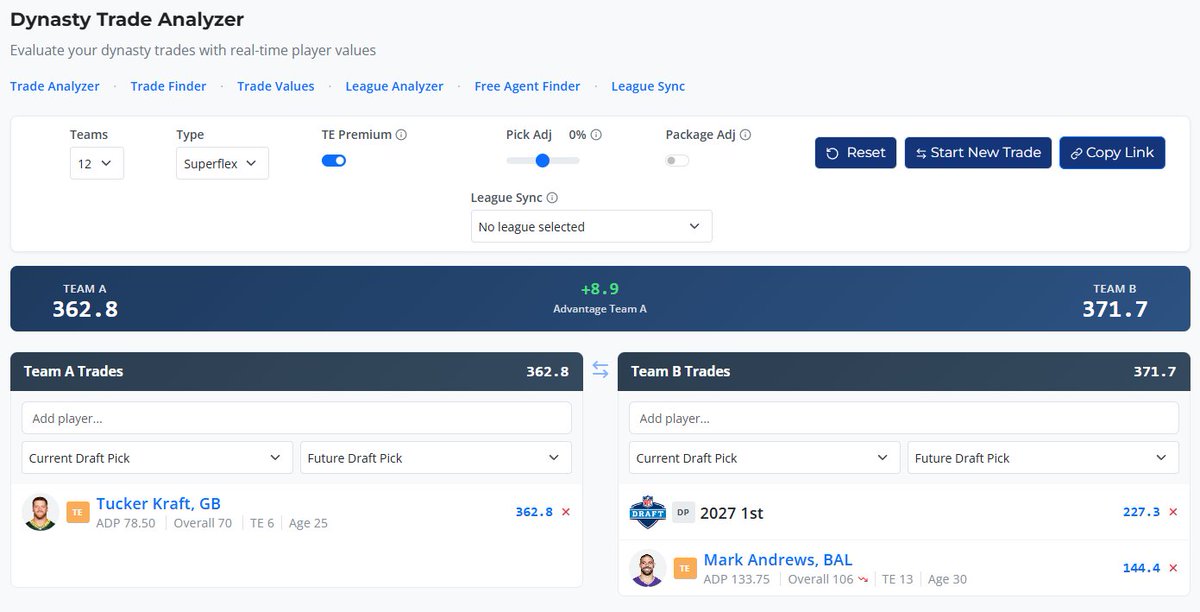Click the Reset button
Screen dimensions: 1200x612
pyautogui.click(x=855, y=153)
